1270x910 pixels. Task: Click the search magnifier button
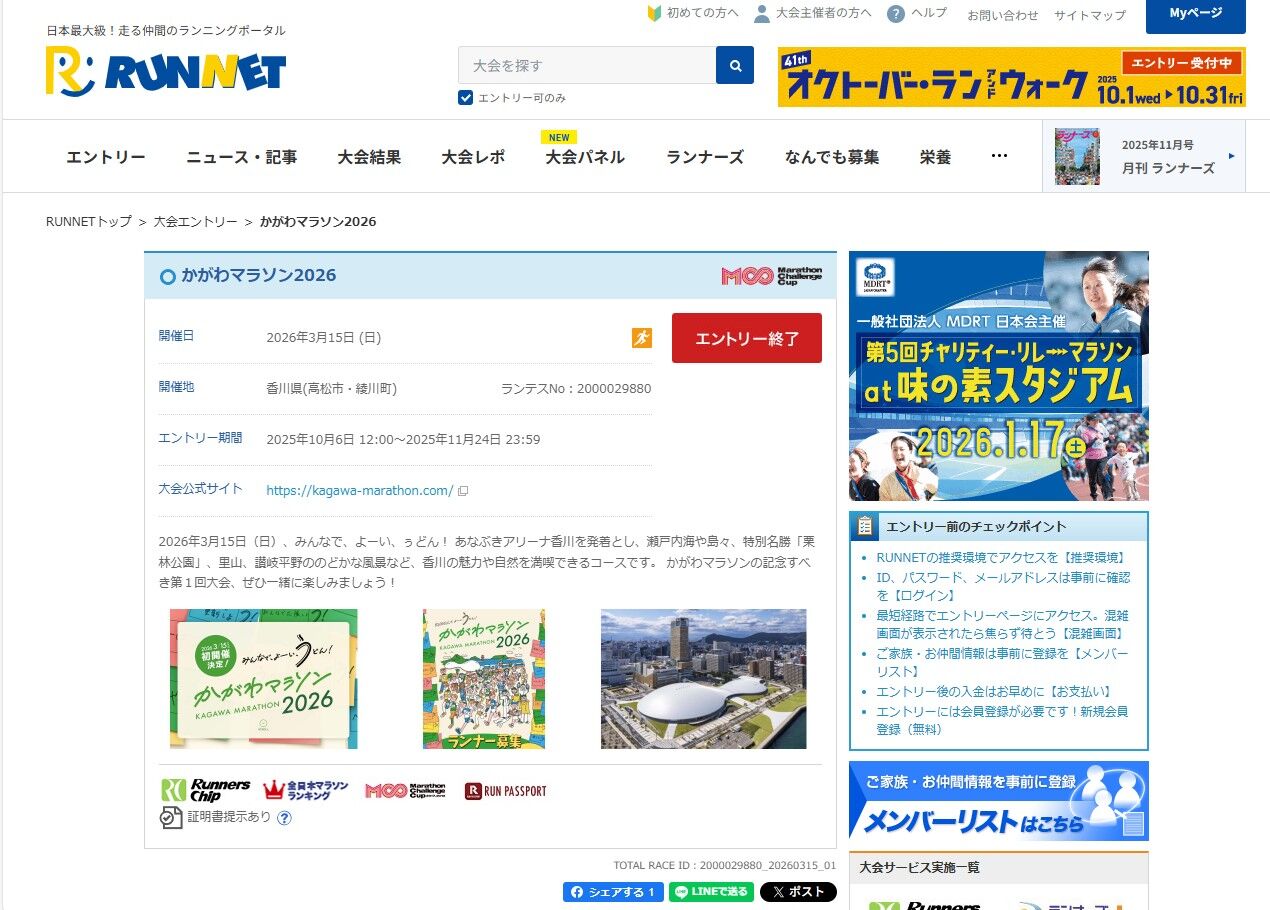click(x=735, y=65)
